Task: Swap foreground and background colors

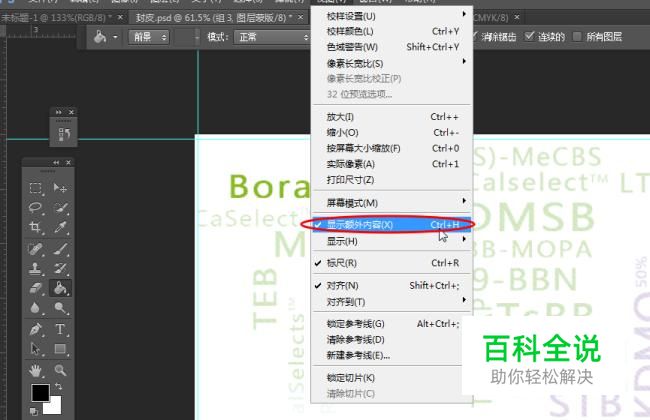Action: tap(58, 386)
